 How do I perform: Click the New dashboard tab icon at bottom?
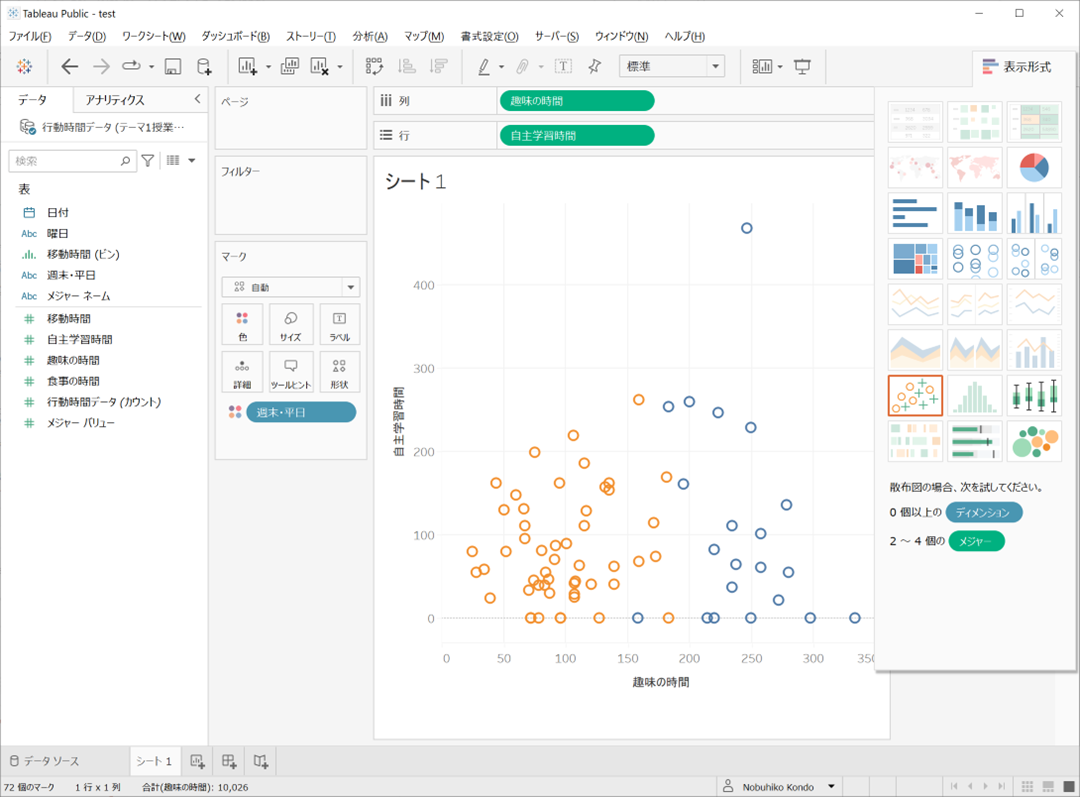pos(229,761)
